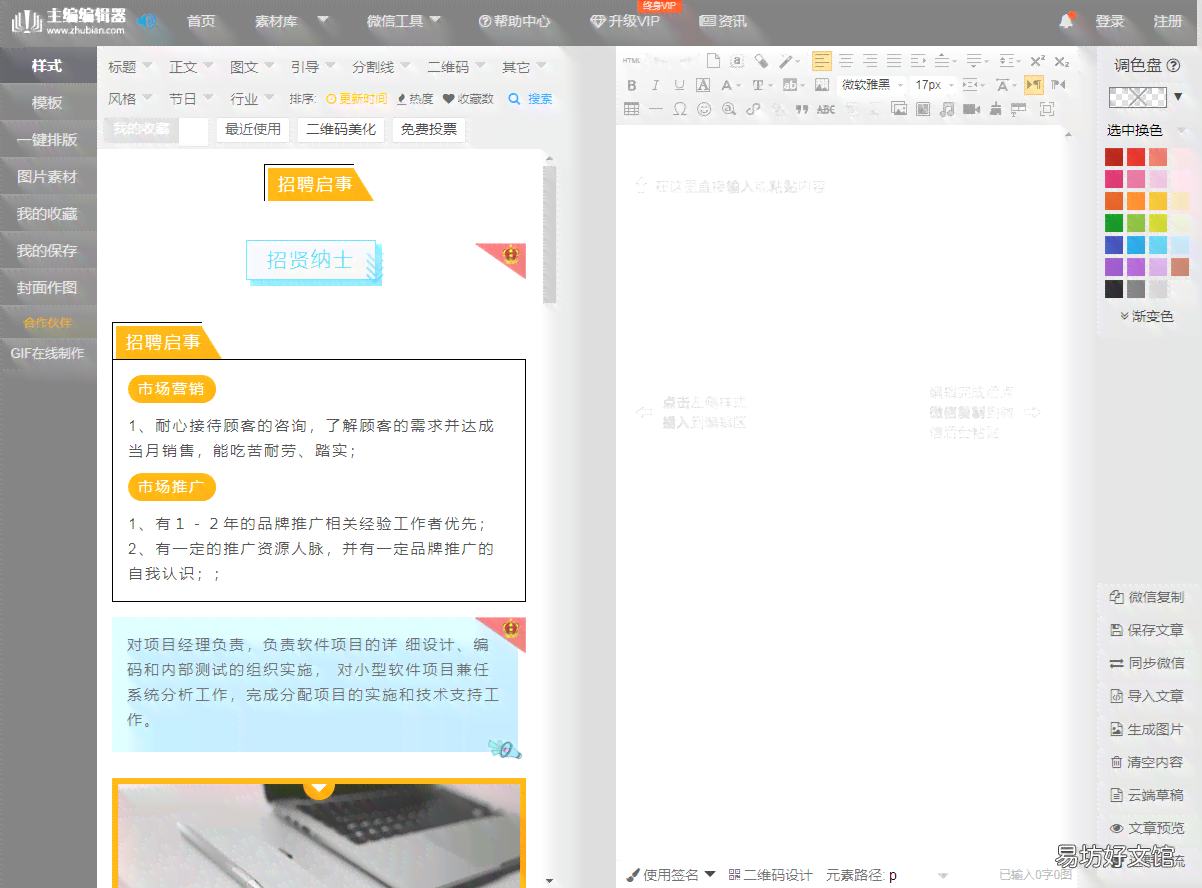The image size is (1202, 888).
Task: Open the font family dropdown 微软雅黑
Action: (872, 85)
